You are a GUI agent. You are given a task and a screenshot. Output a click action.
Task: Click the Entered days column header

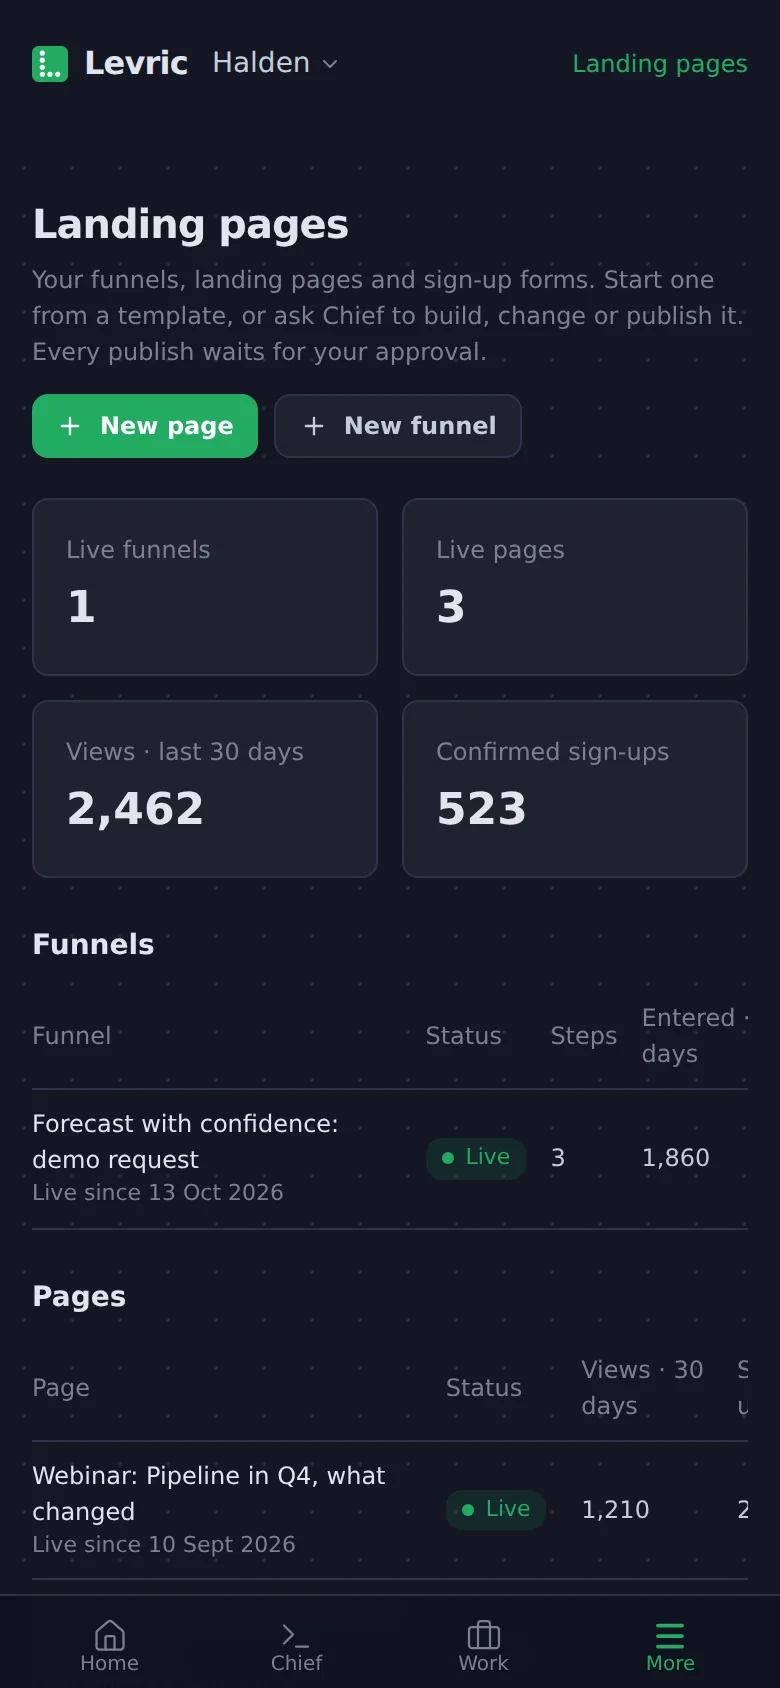click(695, 1036)
